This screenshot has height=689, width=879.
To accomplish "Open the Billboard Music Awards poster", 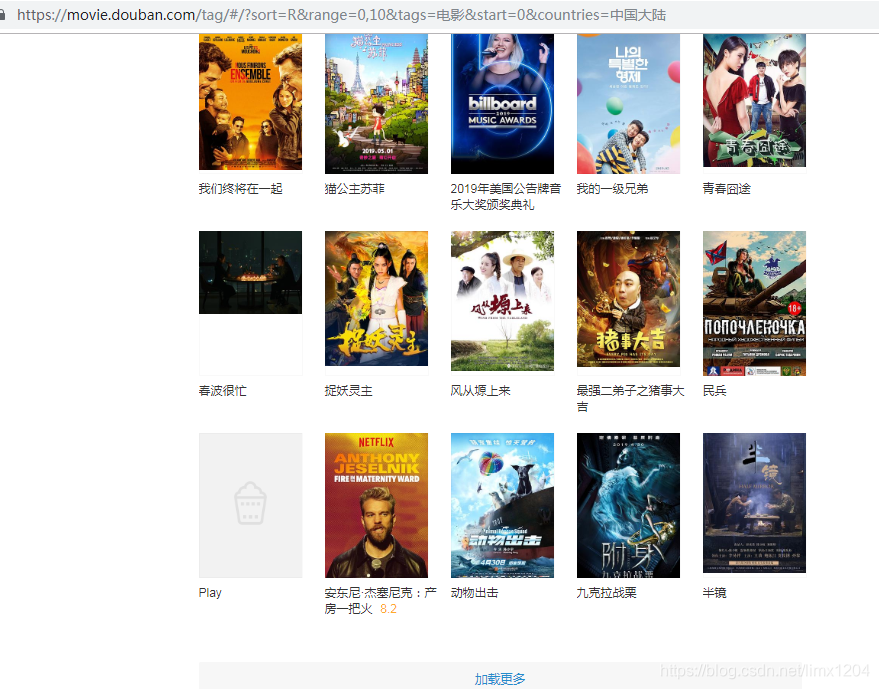I will click(x=502, y=104).
